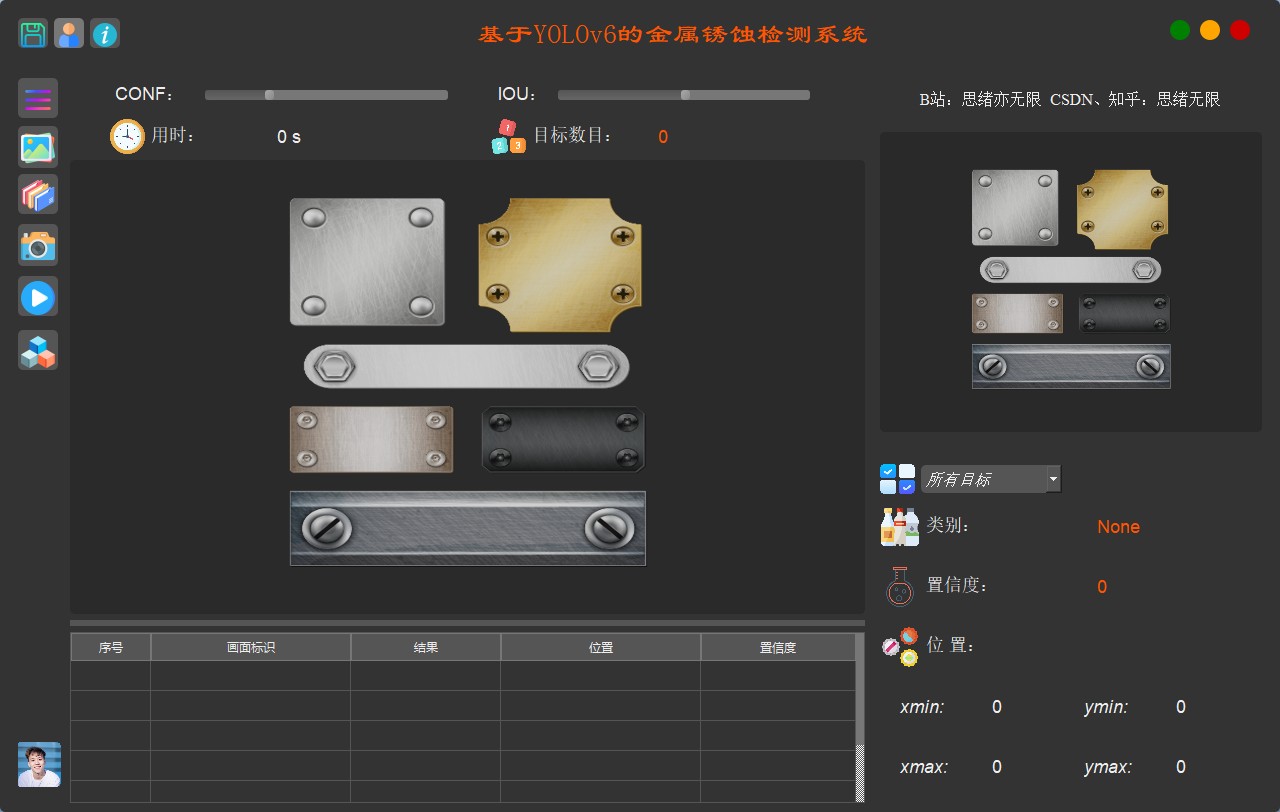Click the 画面标识 column header
This screenshot has width=1280, height=812.
pos(251,648)
